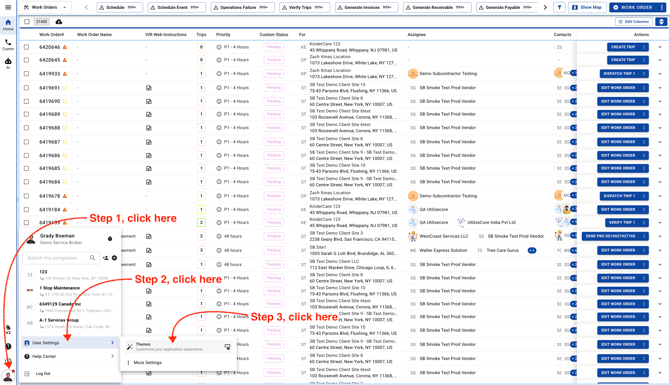This screenshot has width=670, height=385.
Task: Select company 1 Stop Maintenance
Action: [x=71, y=291]
